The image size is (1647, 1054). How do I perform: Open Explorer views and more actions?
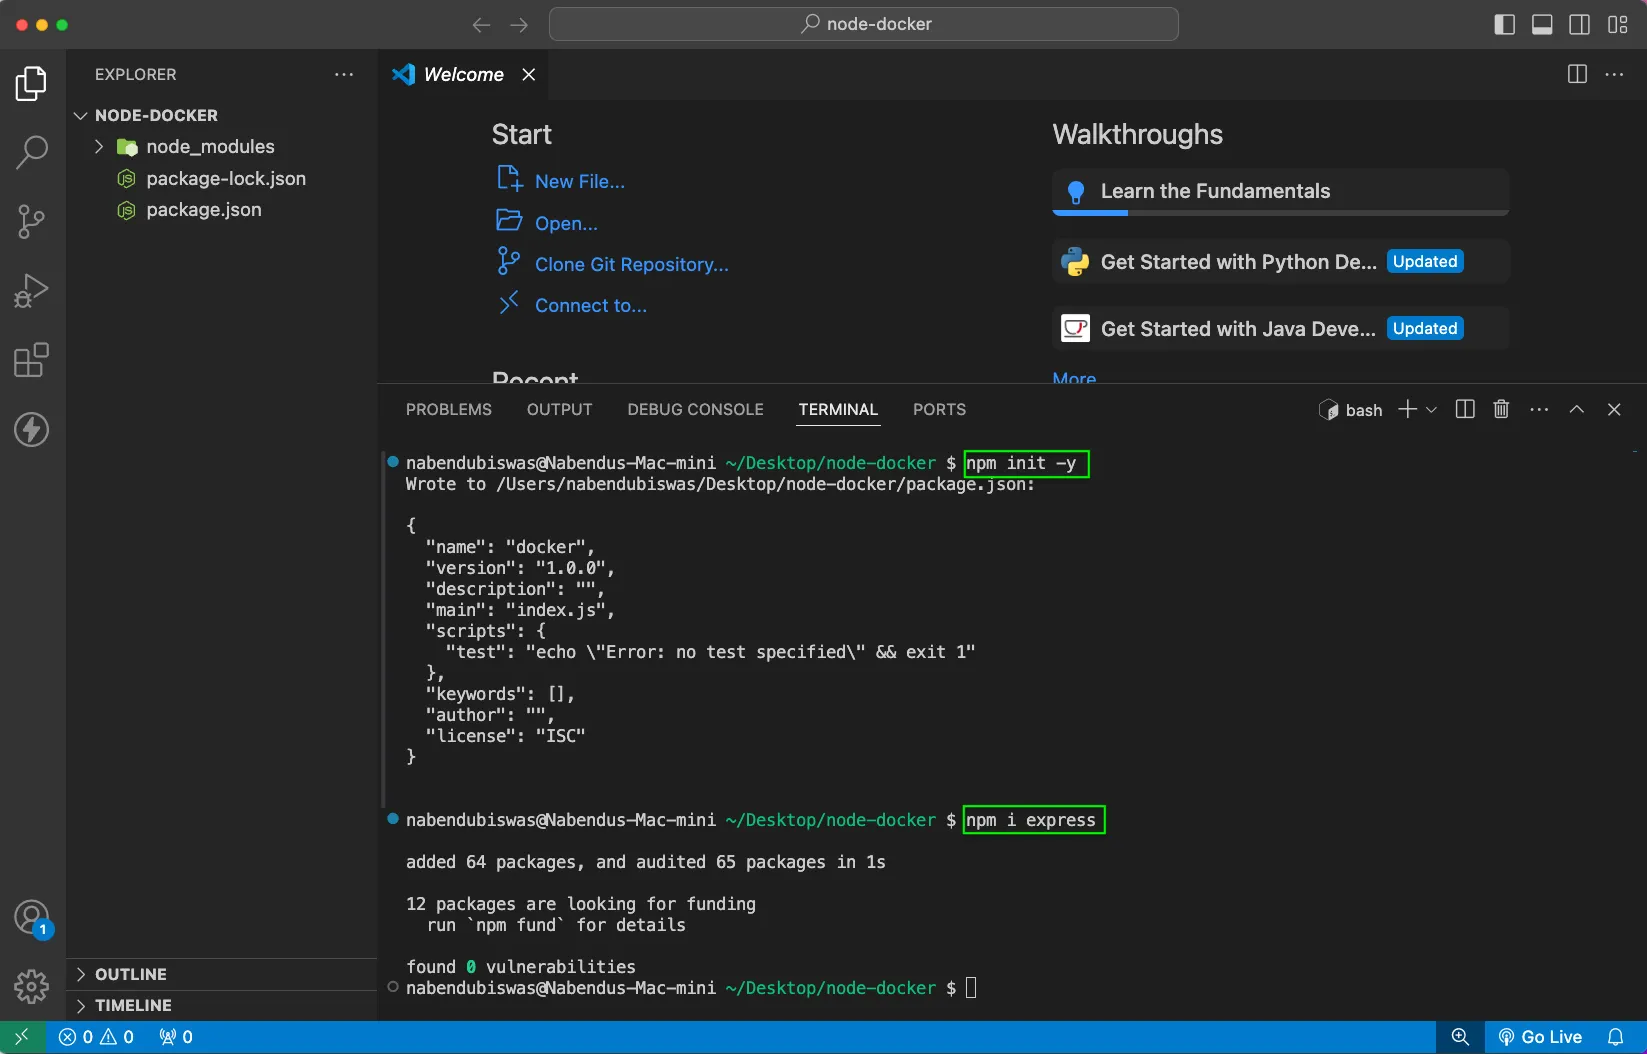click(x=344, y=74)
